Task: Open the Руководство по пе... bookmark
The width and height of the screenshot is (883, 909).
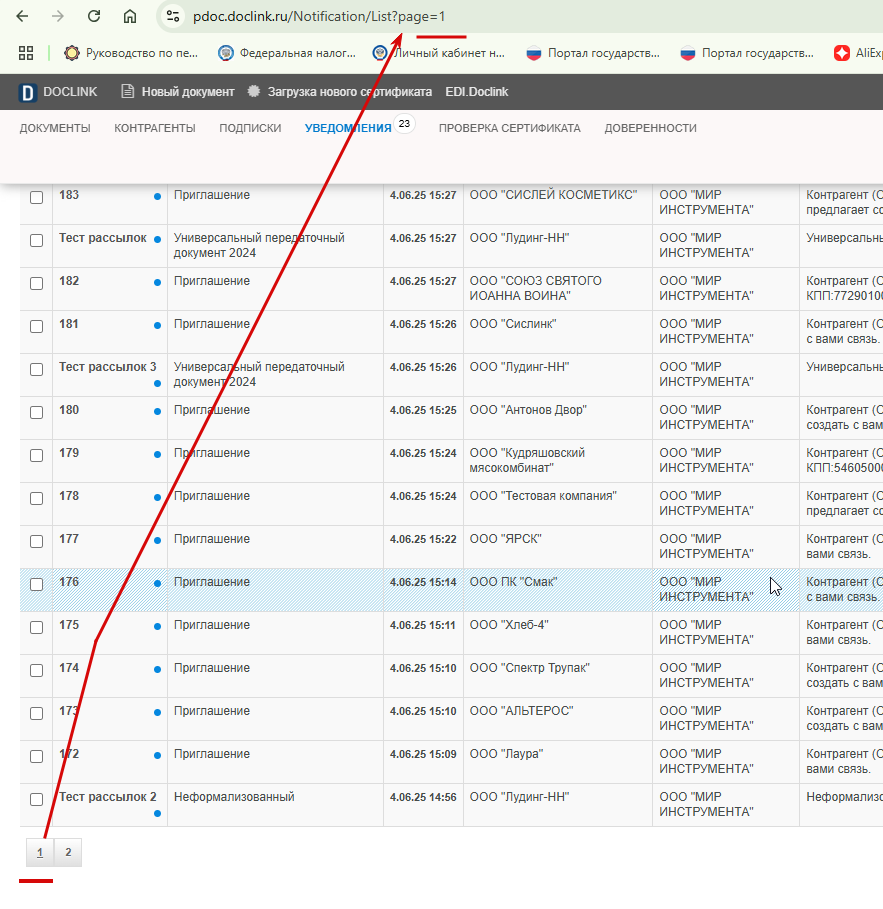Action: 131,53
